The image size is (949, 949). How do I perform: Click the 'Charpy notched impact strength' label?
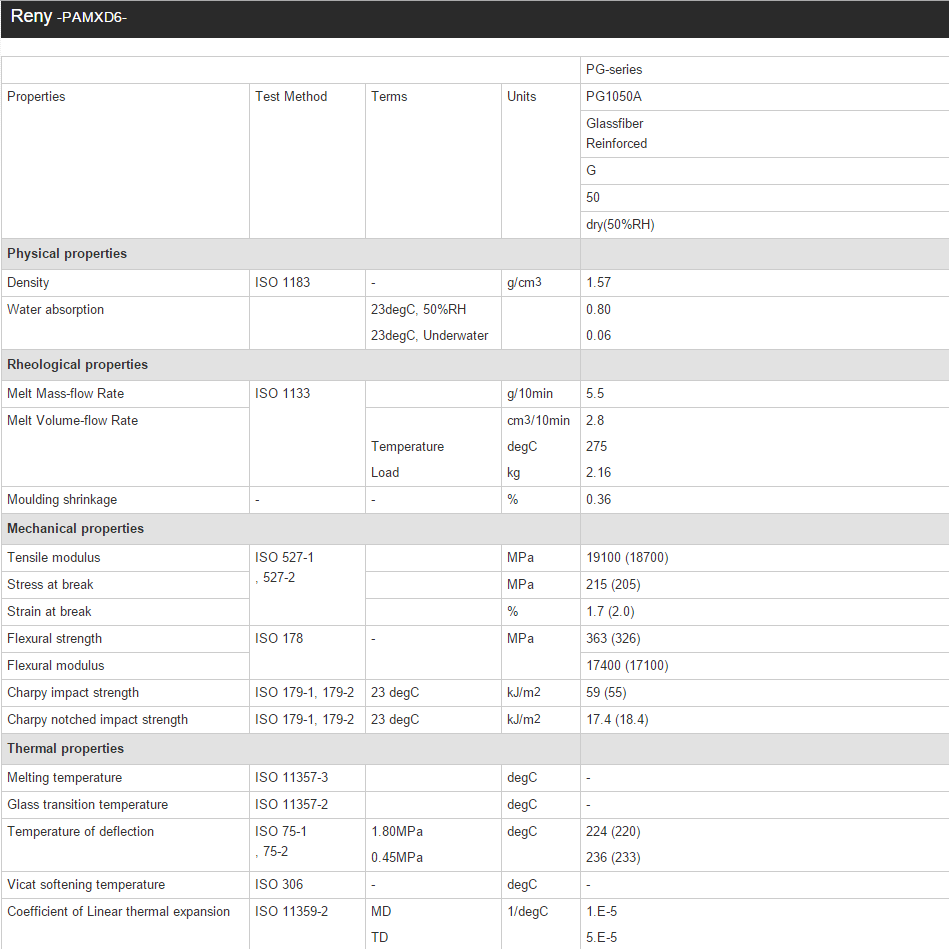click(97, 720)
